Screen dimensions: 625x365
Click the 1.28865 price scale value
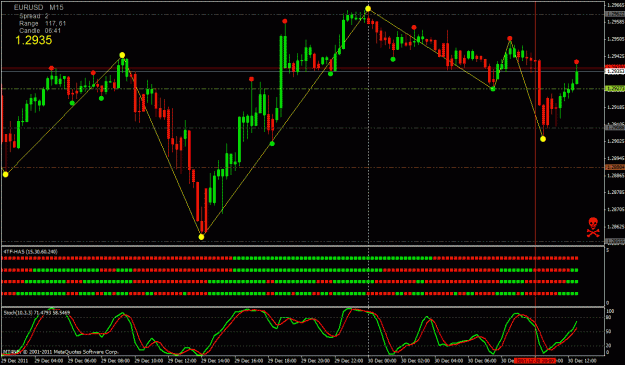click(x=616, y=175)
